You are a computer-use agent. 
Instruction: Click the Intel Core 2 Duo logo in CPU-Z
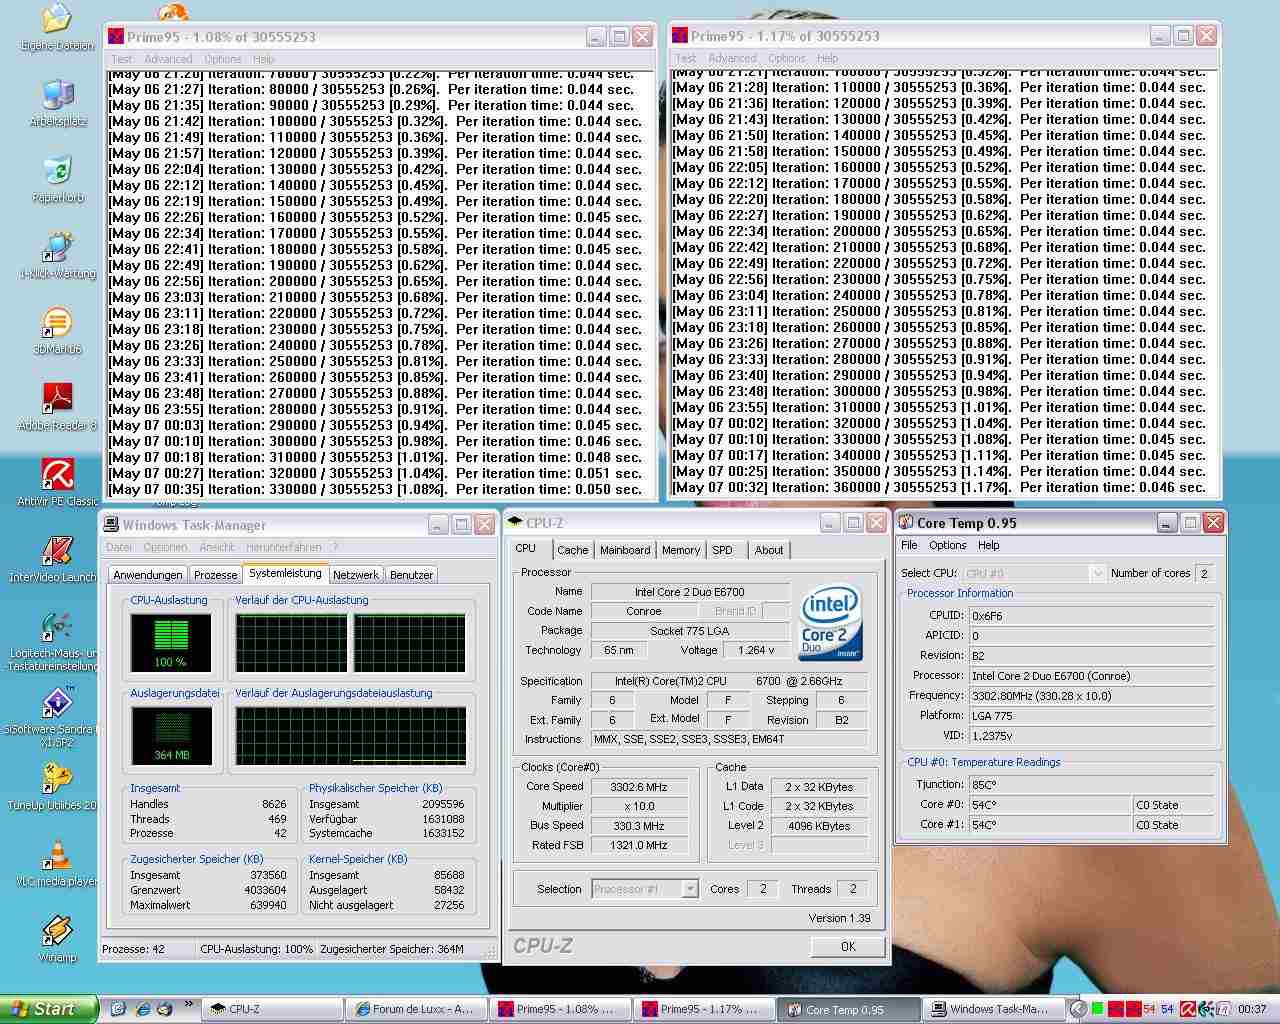830,623
